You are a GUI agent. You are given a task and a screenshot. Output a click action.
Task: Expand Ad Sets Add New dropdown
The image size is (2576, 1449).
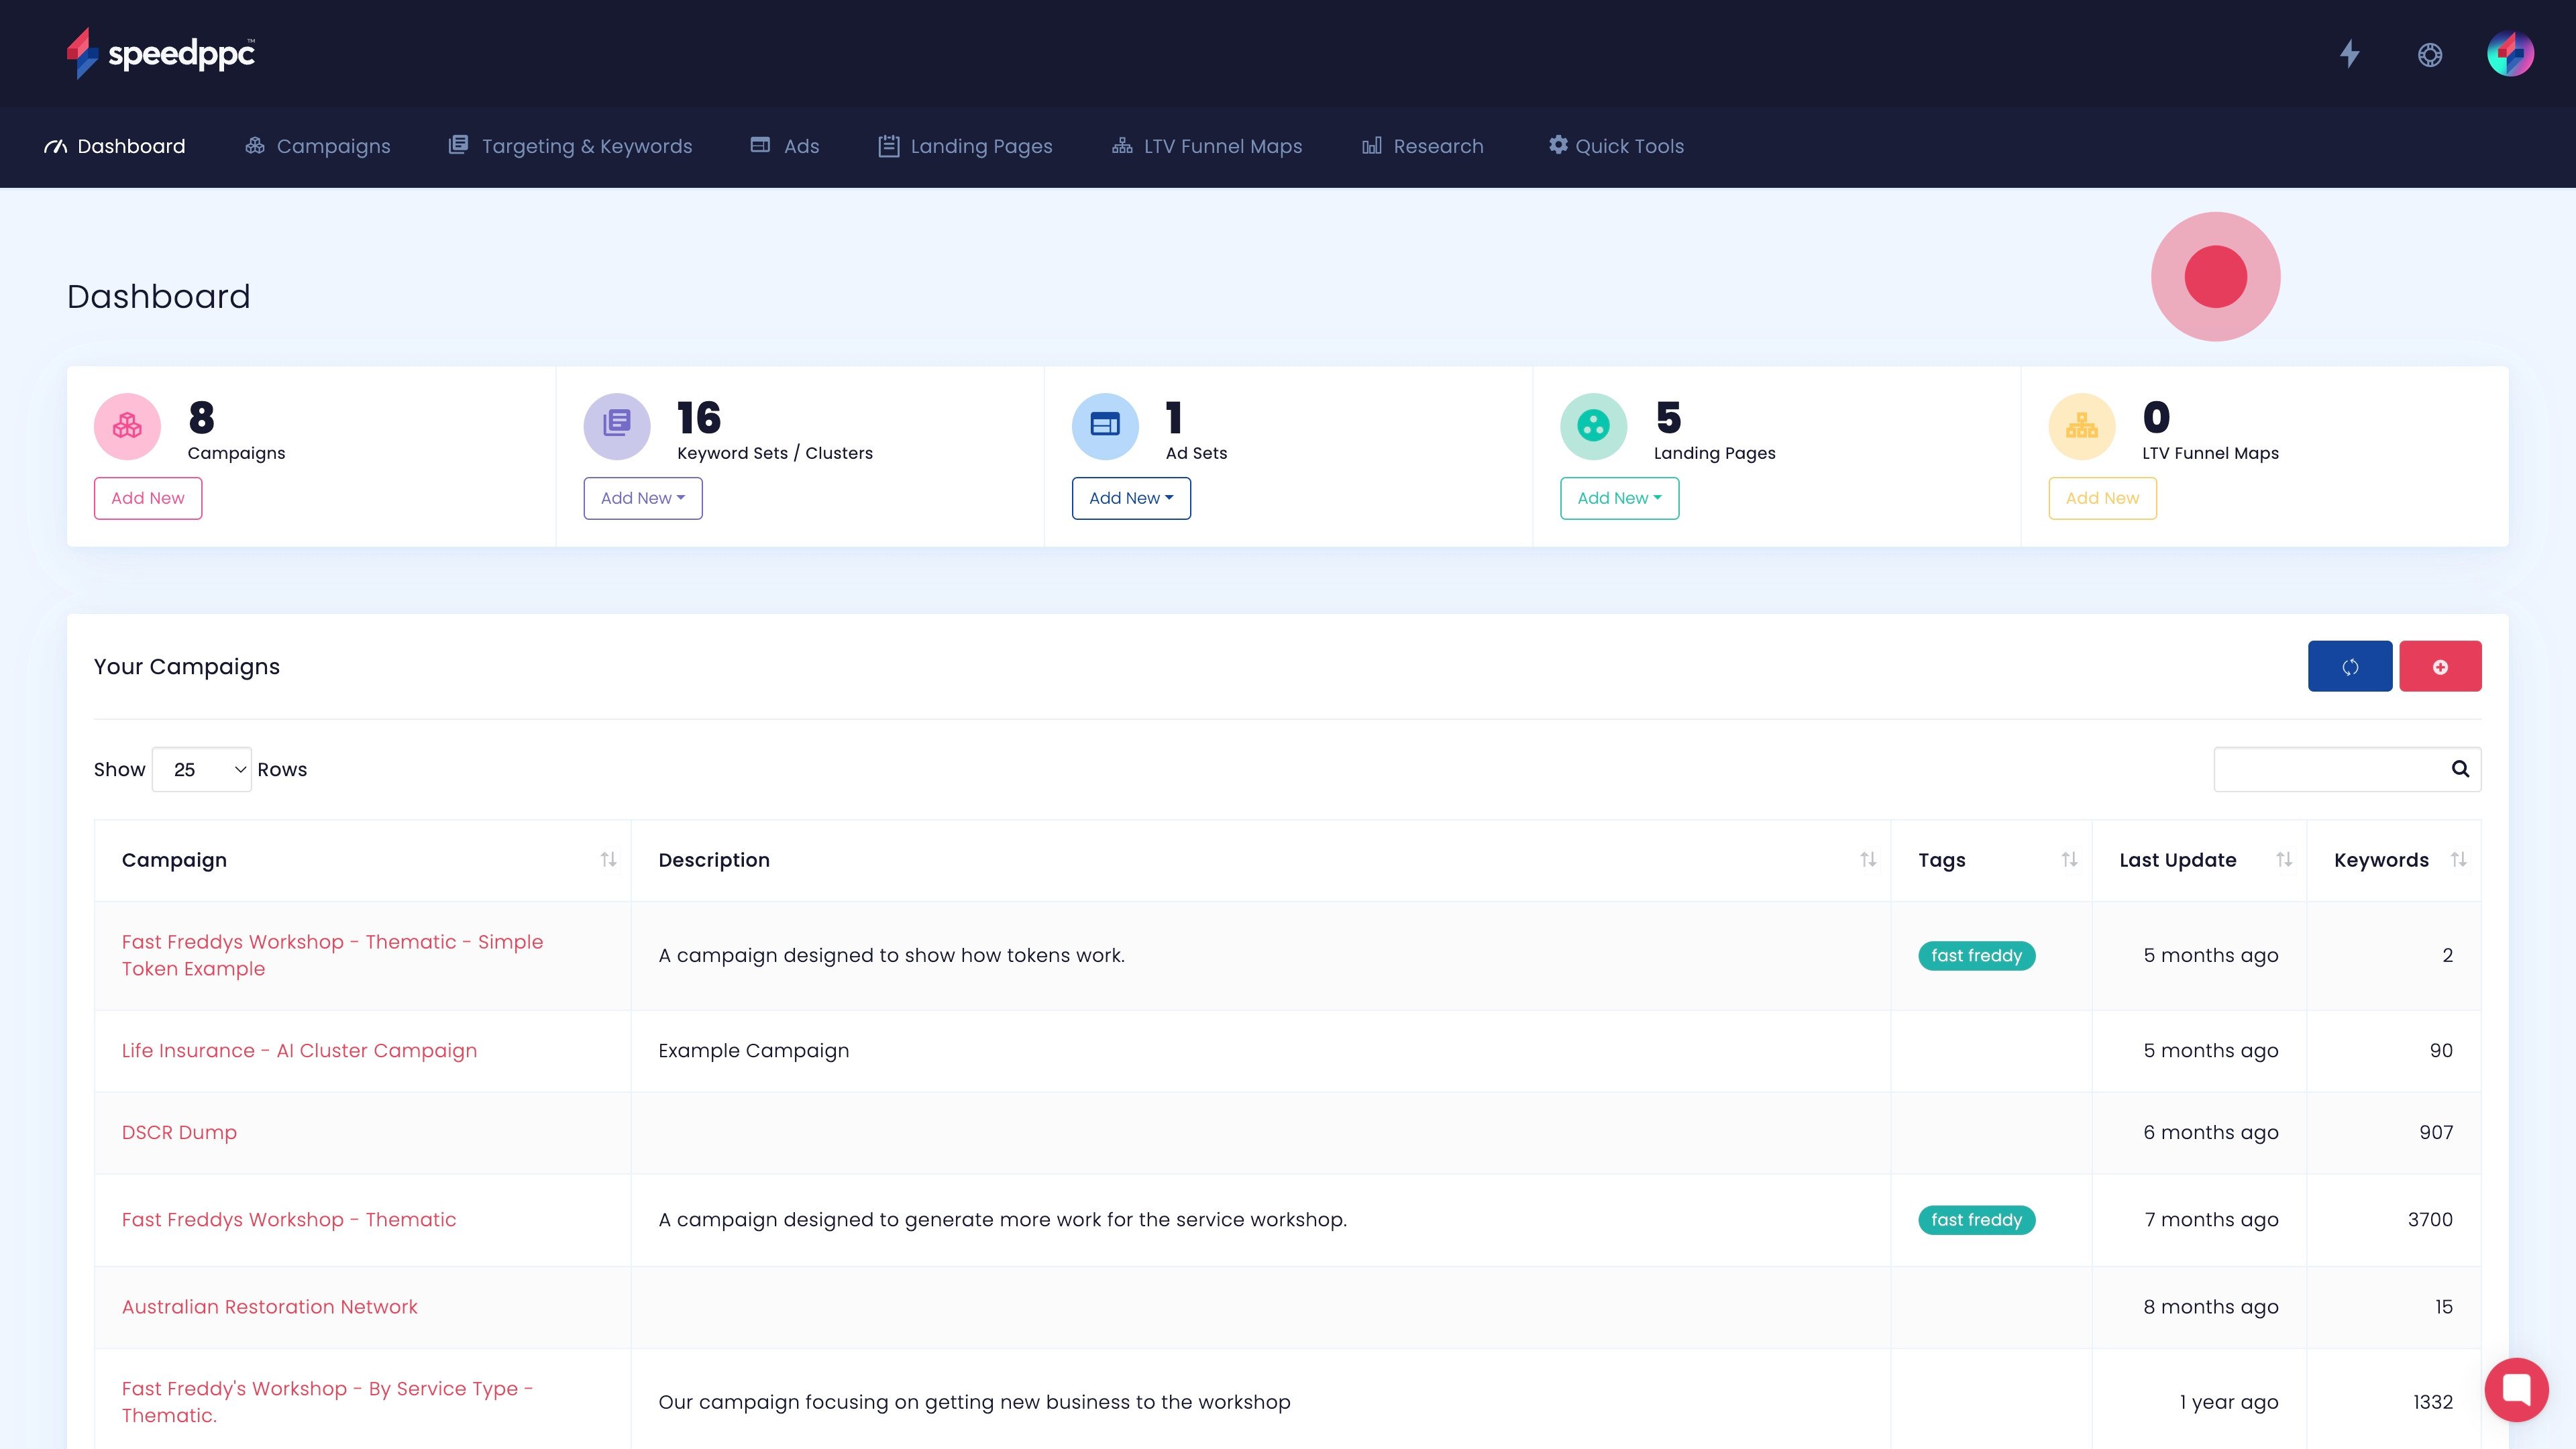tap(1131, 498)
